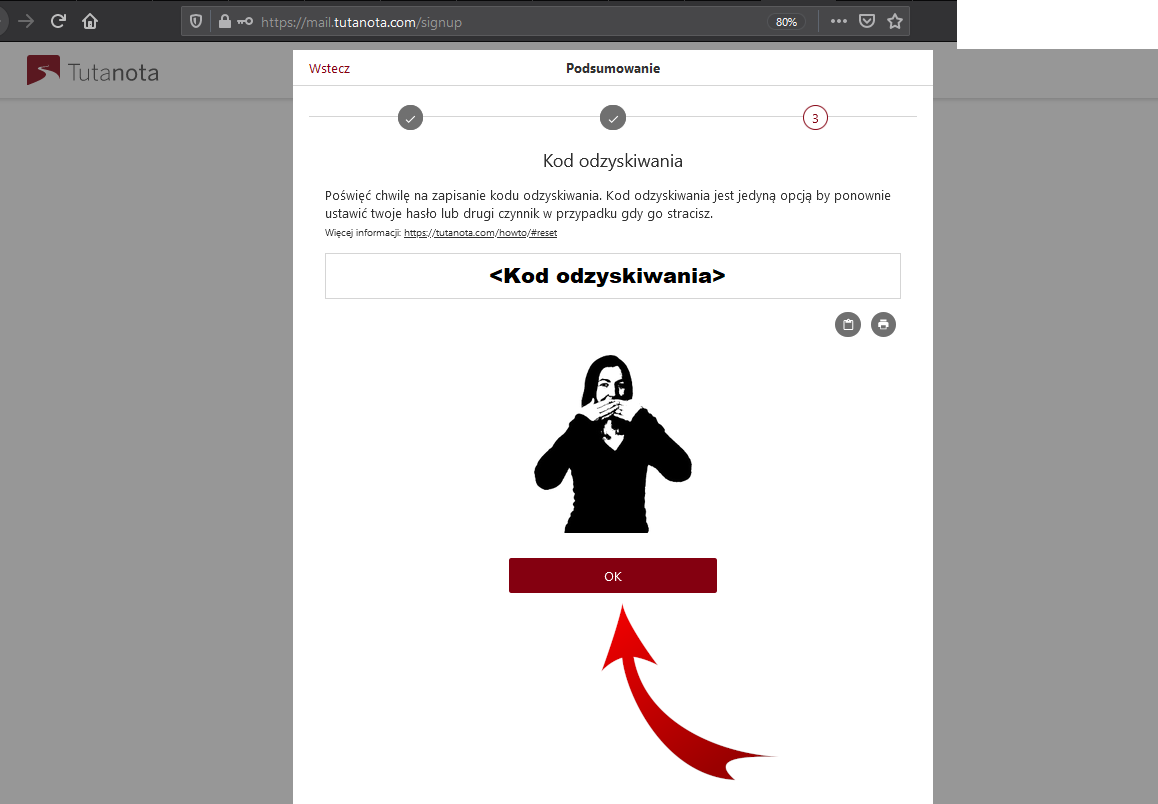Click the forward navigation arrow
The image size is (1158, 804).
(x=26, y=21)
